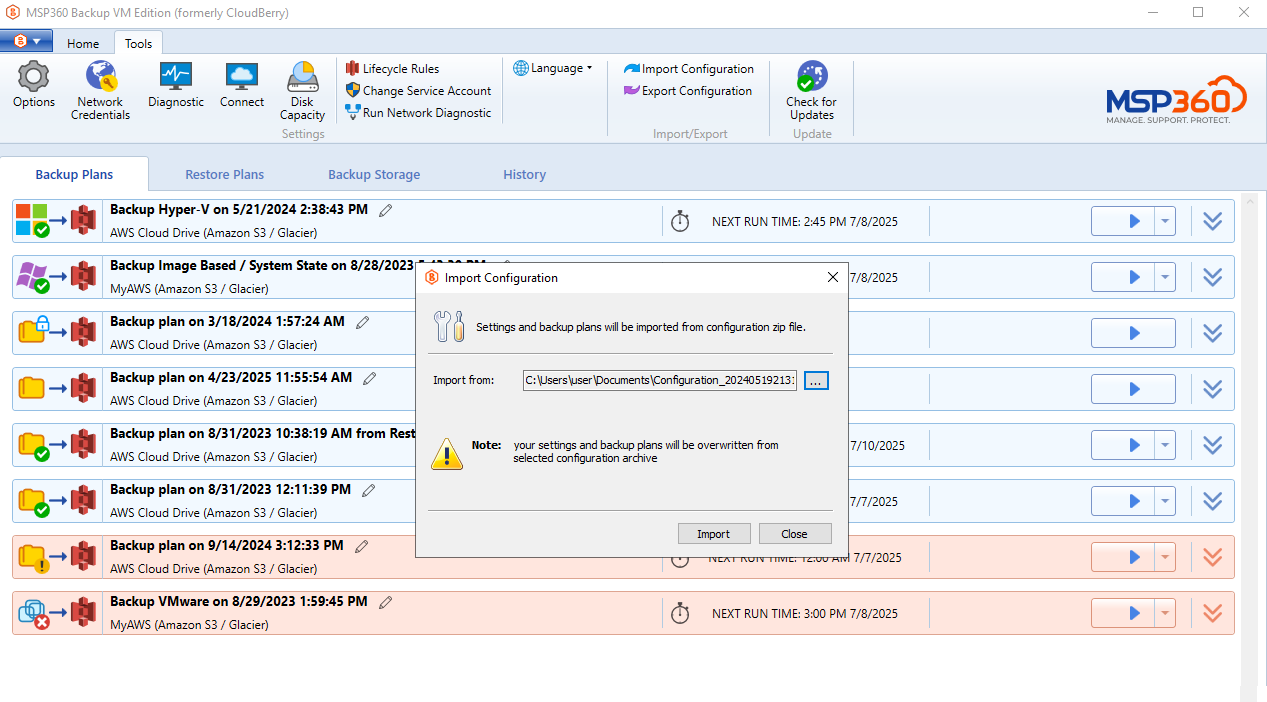Screen dimensions: 1267x702
Task: Click the Hyper-V plan type icon
Action: coord(32,221)
